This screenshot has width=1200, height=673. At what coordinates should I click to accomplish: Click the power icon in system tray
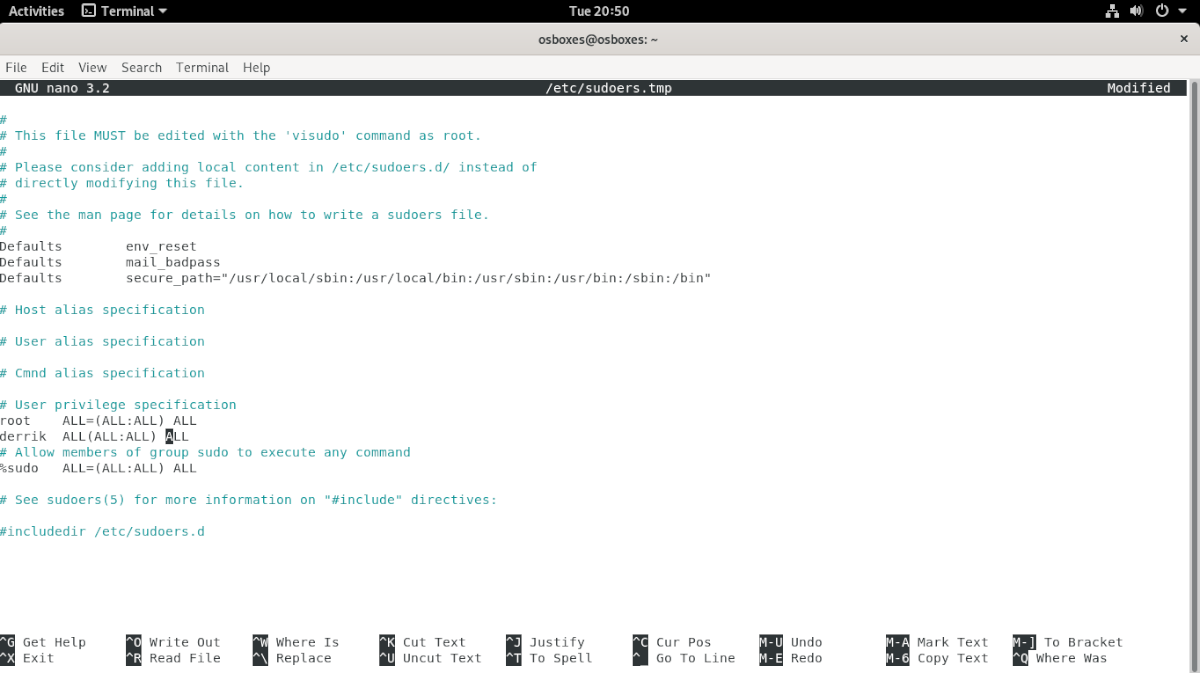(1163, 11)
